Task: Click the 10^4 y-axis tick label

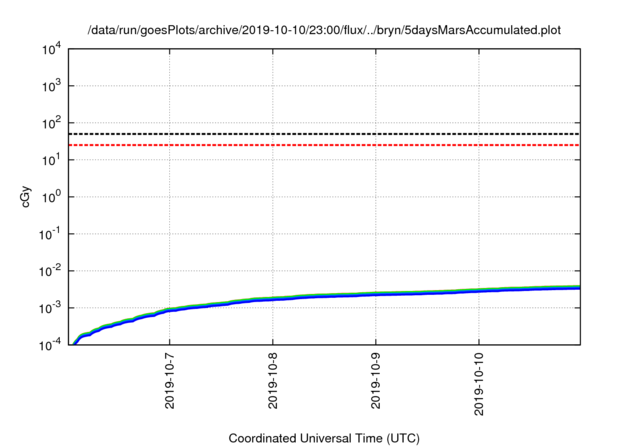Action: tap(51, 49)
